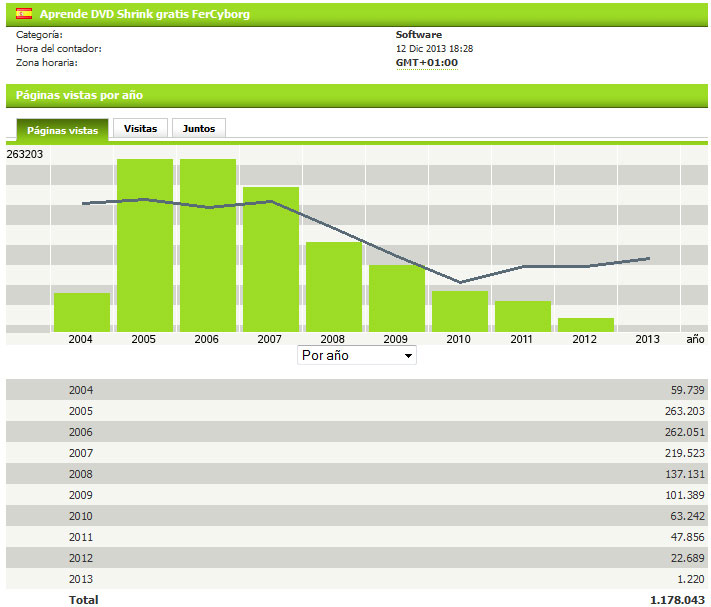Open the Aprende DVD Shrink gratis FerCyborg title
The width and height of the screenshot is (711, 607).
(x=145, y=14)
